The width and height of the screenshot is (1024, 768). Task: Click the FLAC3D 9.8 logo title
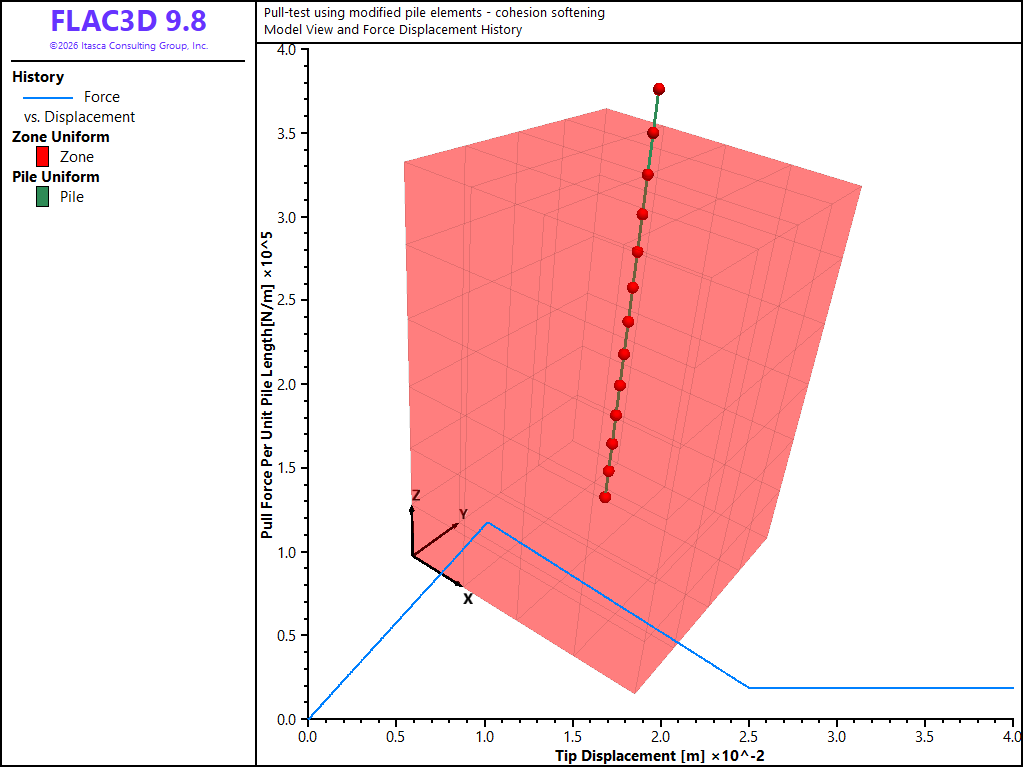(x=129, y=21)
